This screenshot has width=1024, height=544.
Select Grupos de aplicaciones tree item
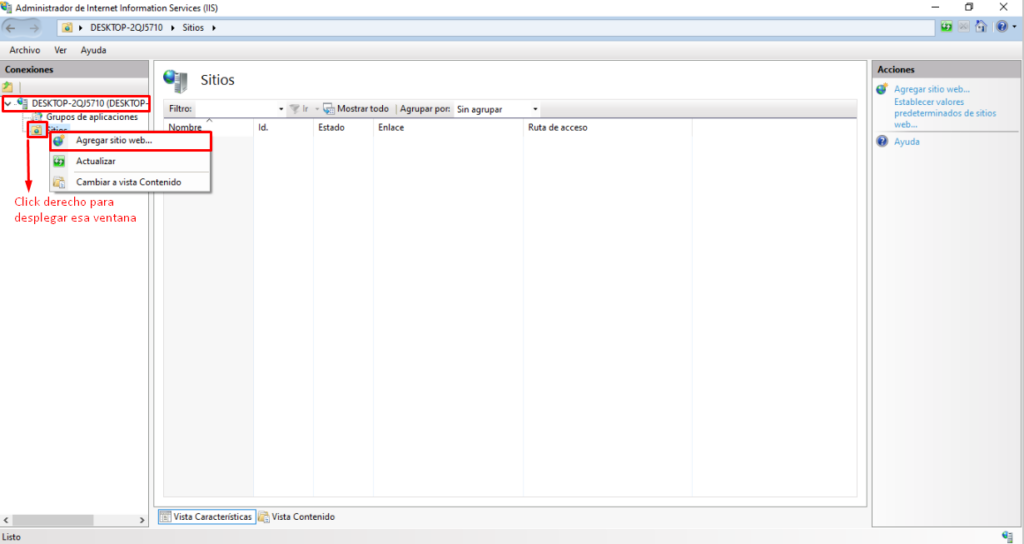click(91, 117)
